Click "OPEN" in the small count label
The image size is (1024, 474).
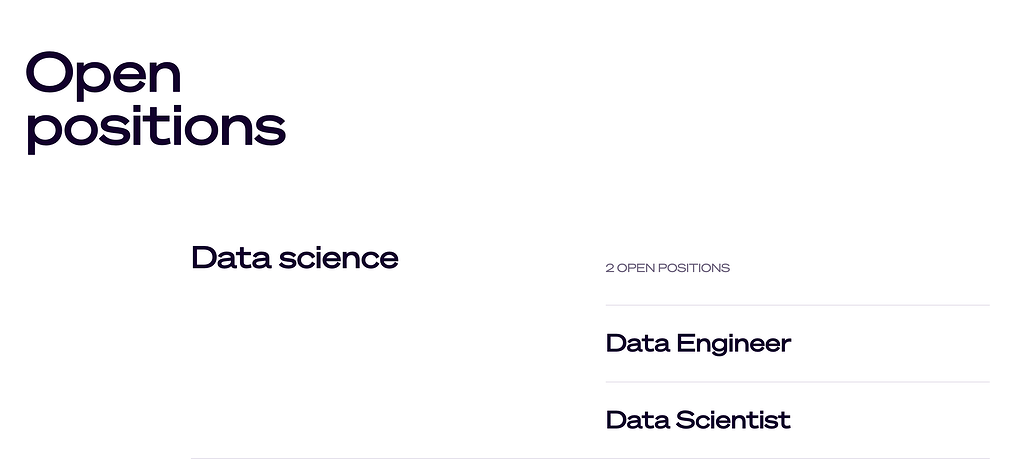pos(635,268)
